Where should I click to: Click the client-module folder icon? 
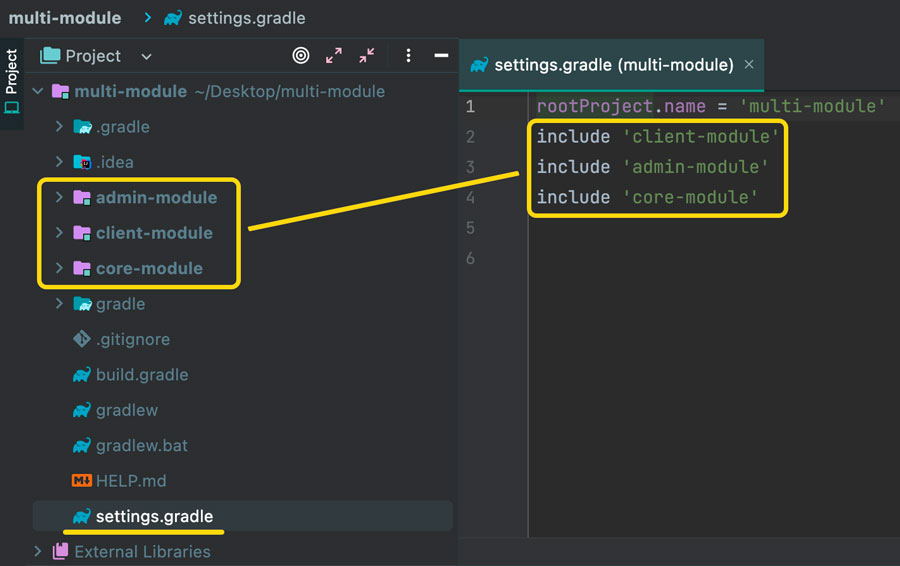82,233
